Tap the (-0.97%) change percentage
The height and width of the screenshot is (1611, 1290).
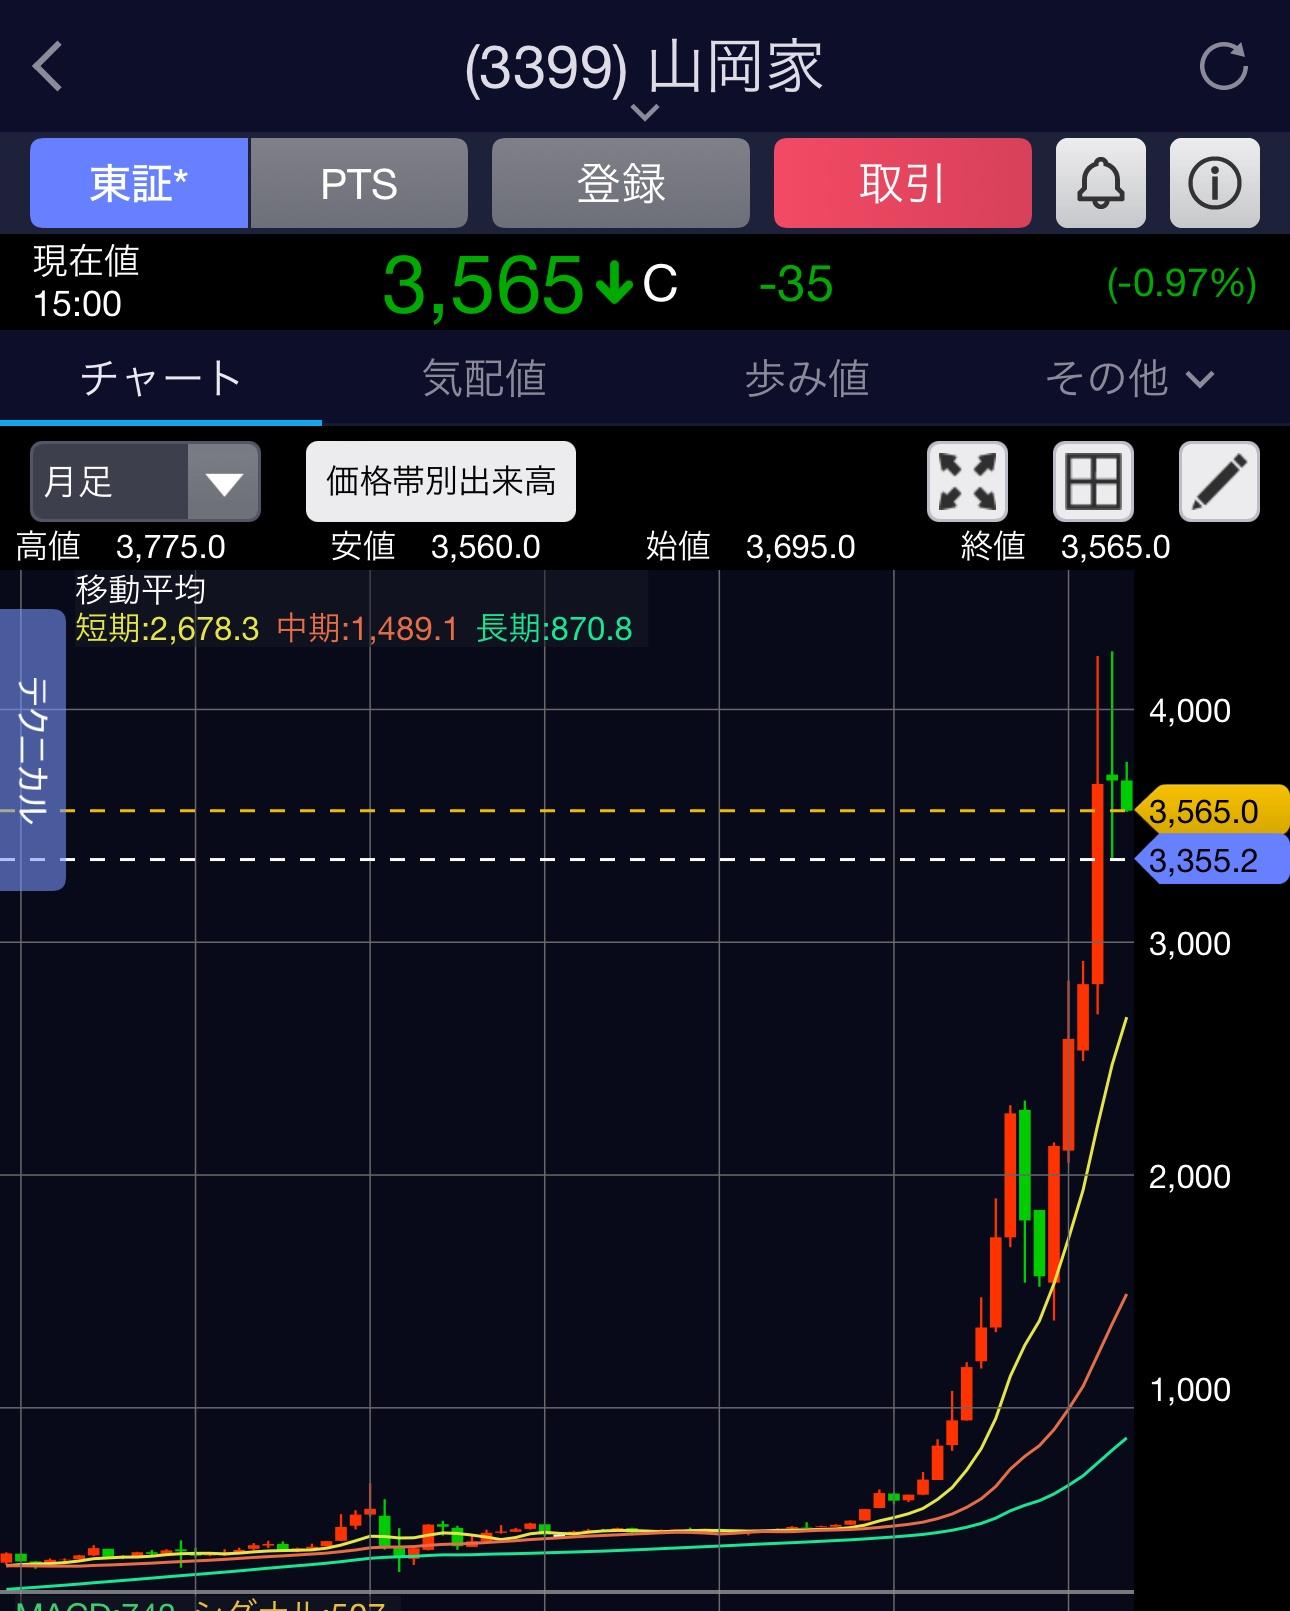(1181, 284)
